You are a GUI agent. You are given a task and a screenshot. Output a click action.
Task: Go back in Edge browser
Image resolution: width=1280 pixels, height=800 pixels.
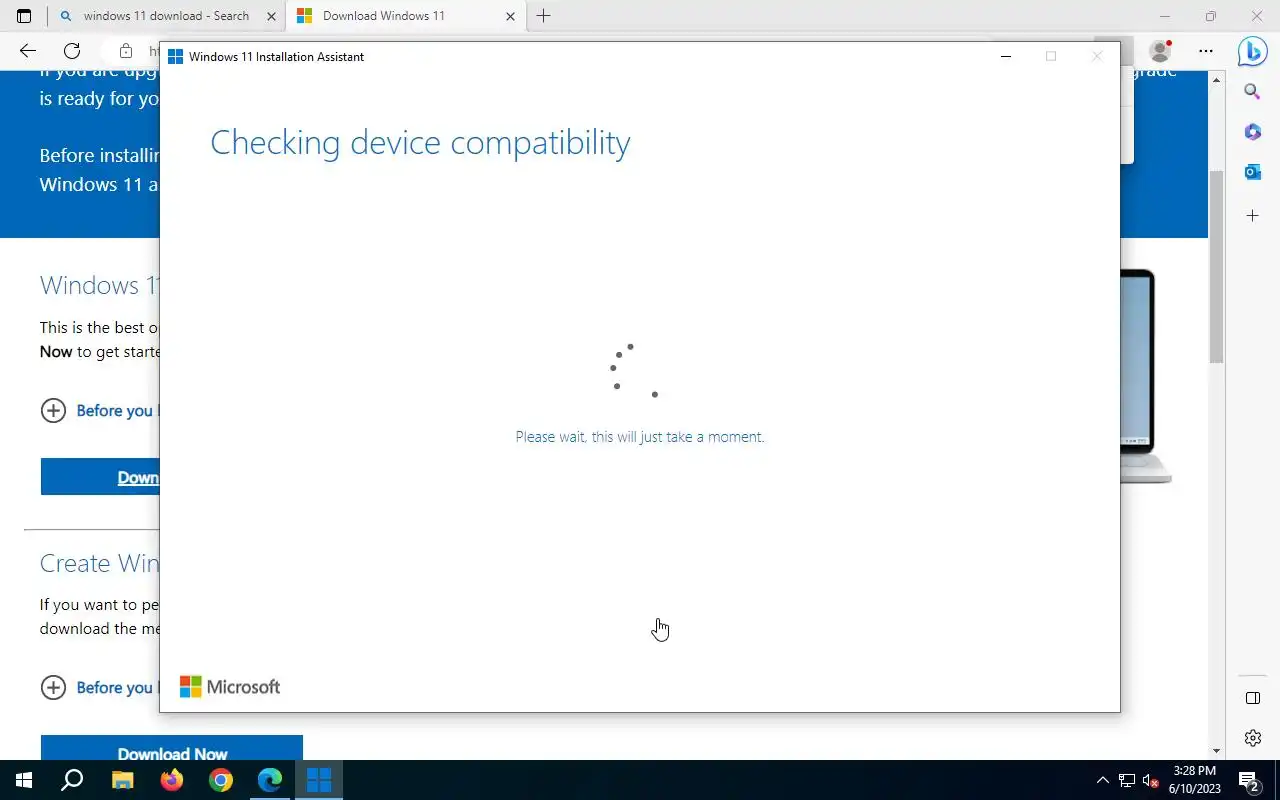(x=27, y=51)
